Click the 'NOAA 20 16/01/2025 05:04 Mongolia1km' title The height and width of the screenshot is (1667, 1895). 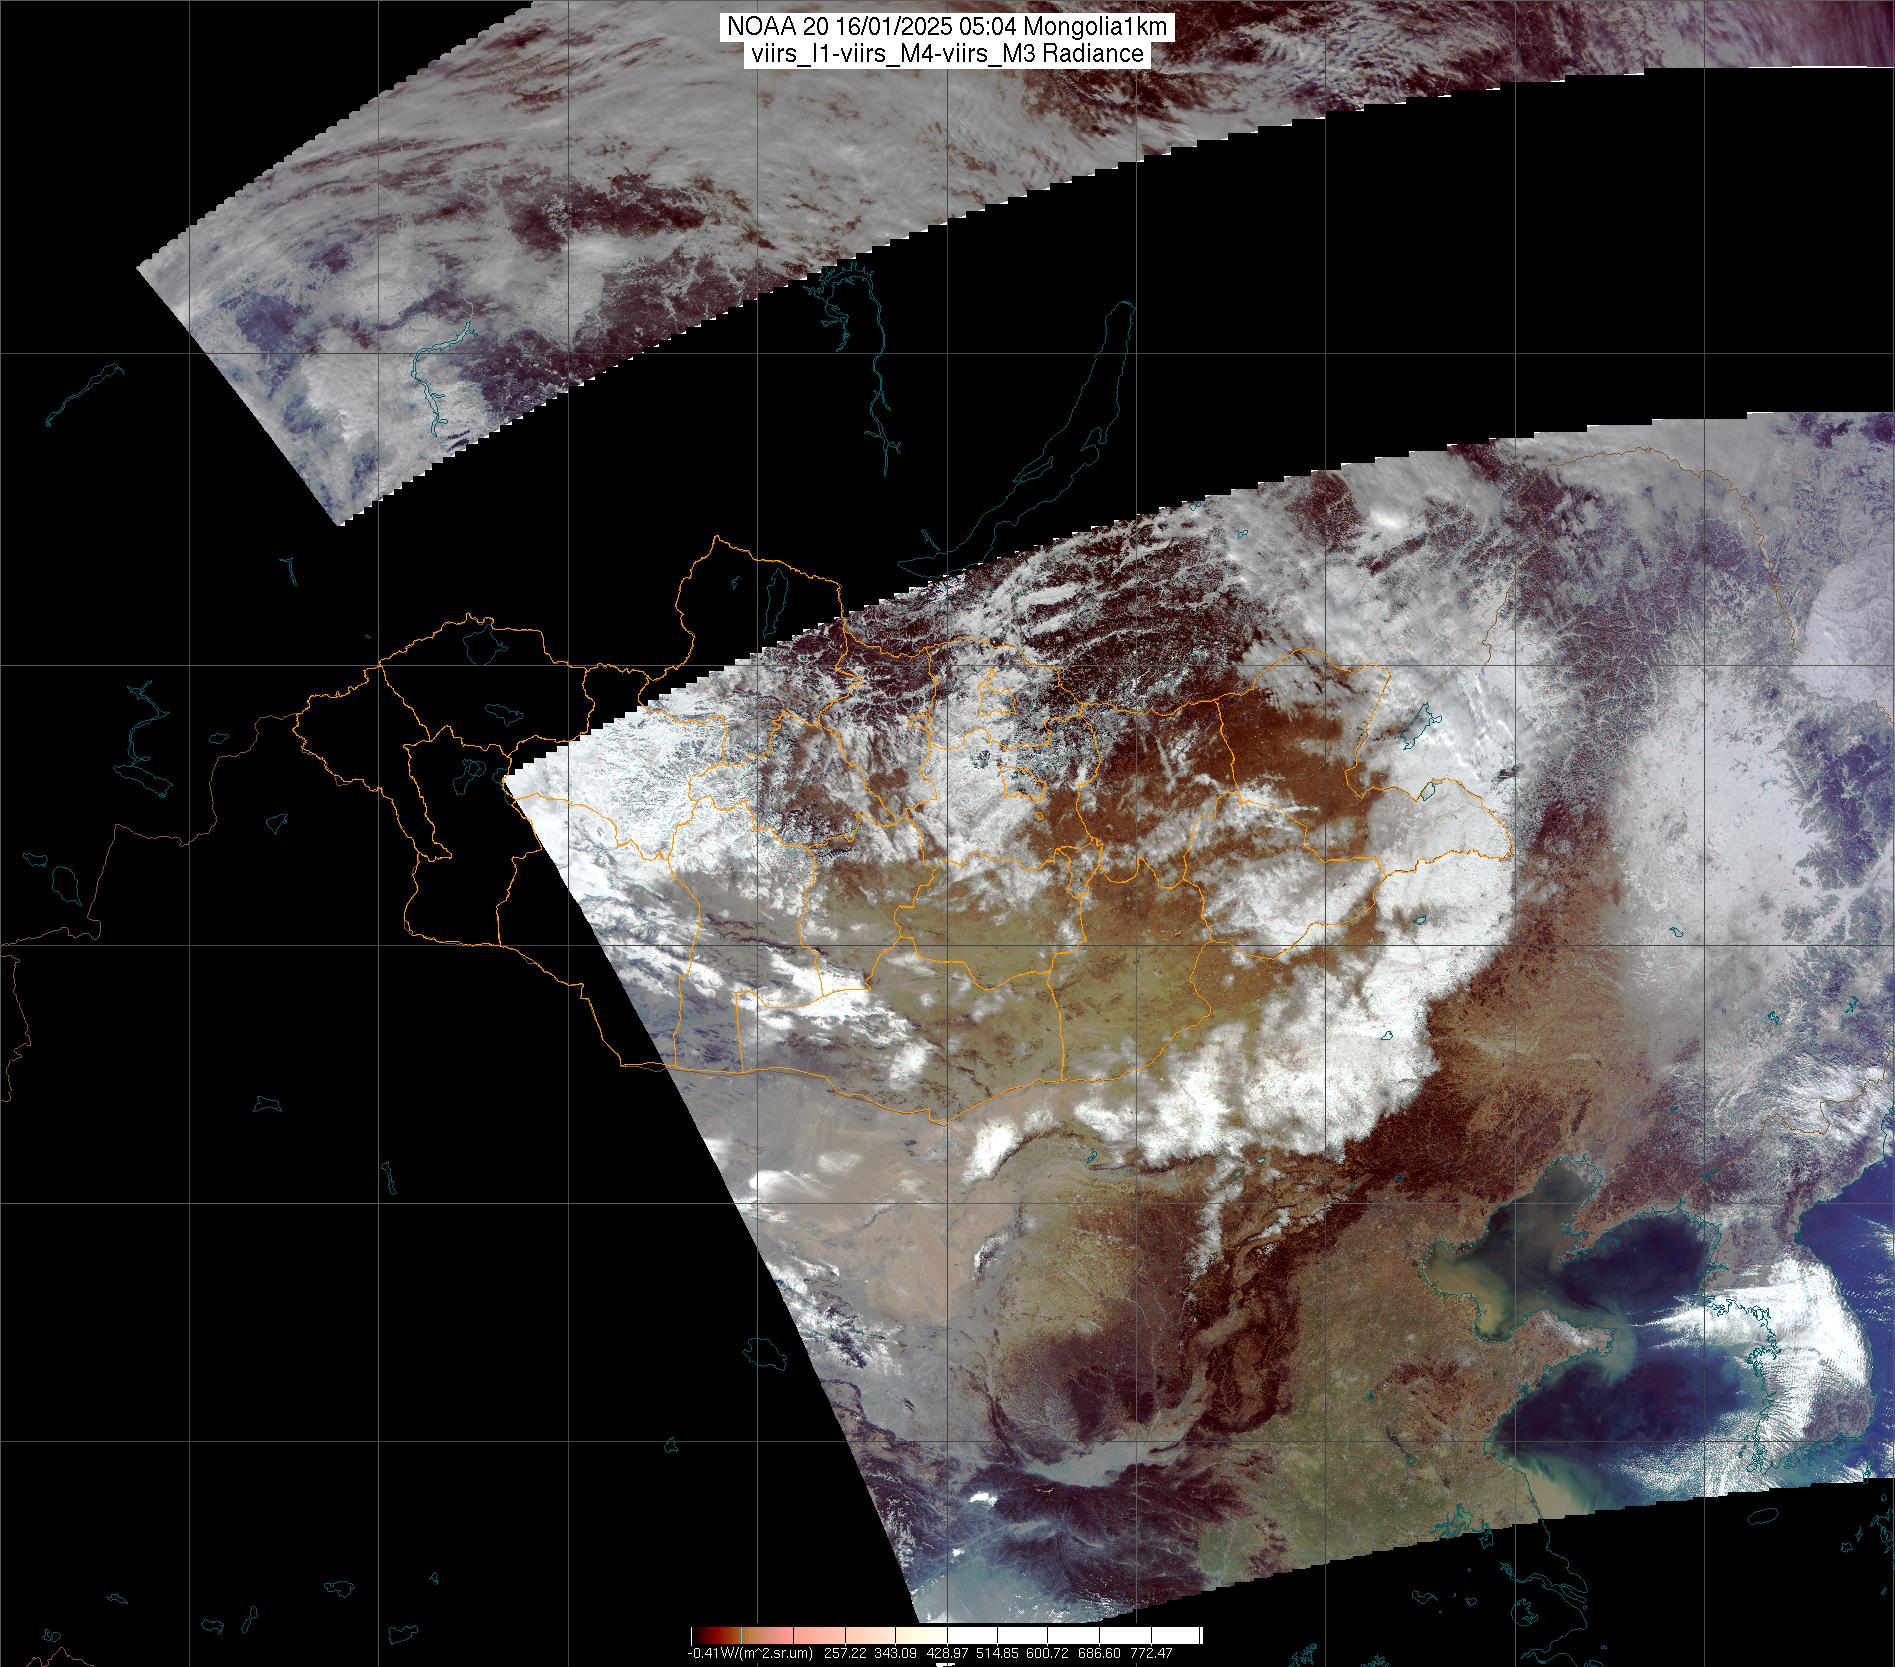945,27
